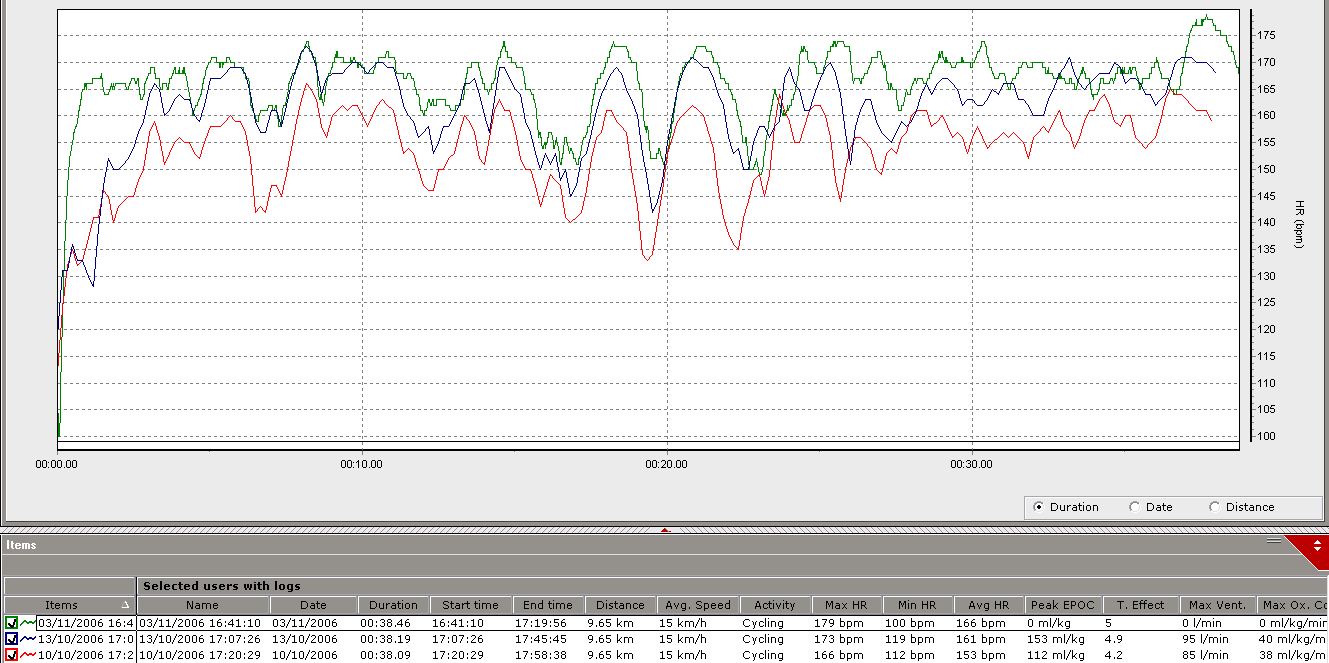Uncheck the blue 13/10/2006 log checkbox

point(12,639)
